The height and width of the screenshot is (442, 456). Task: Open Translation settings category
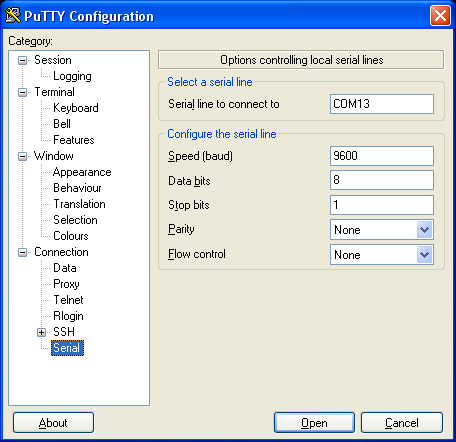pyautogui.click(x=80, y=204)
